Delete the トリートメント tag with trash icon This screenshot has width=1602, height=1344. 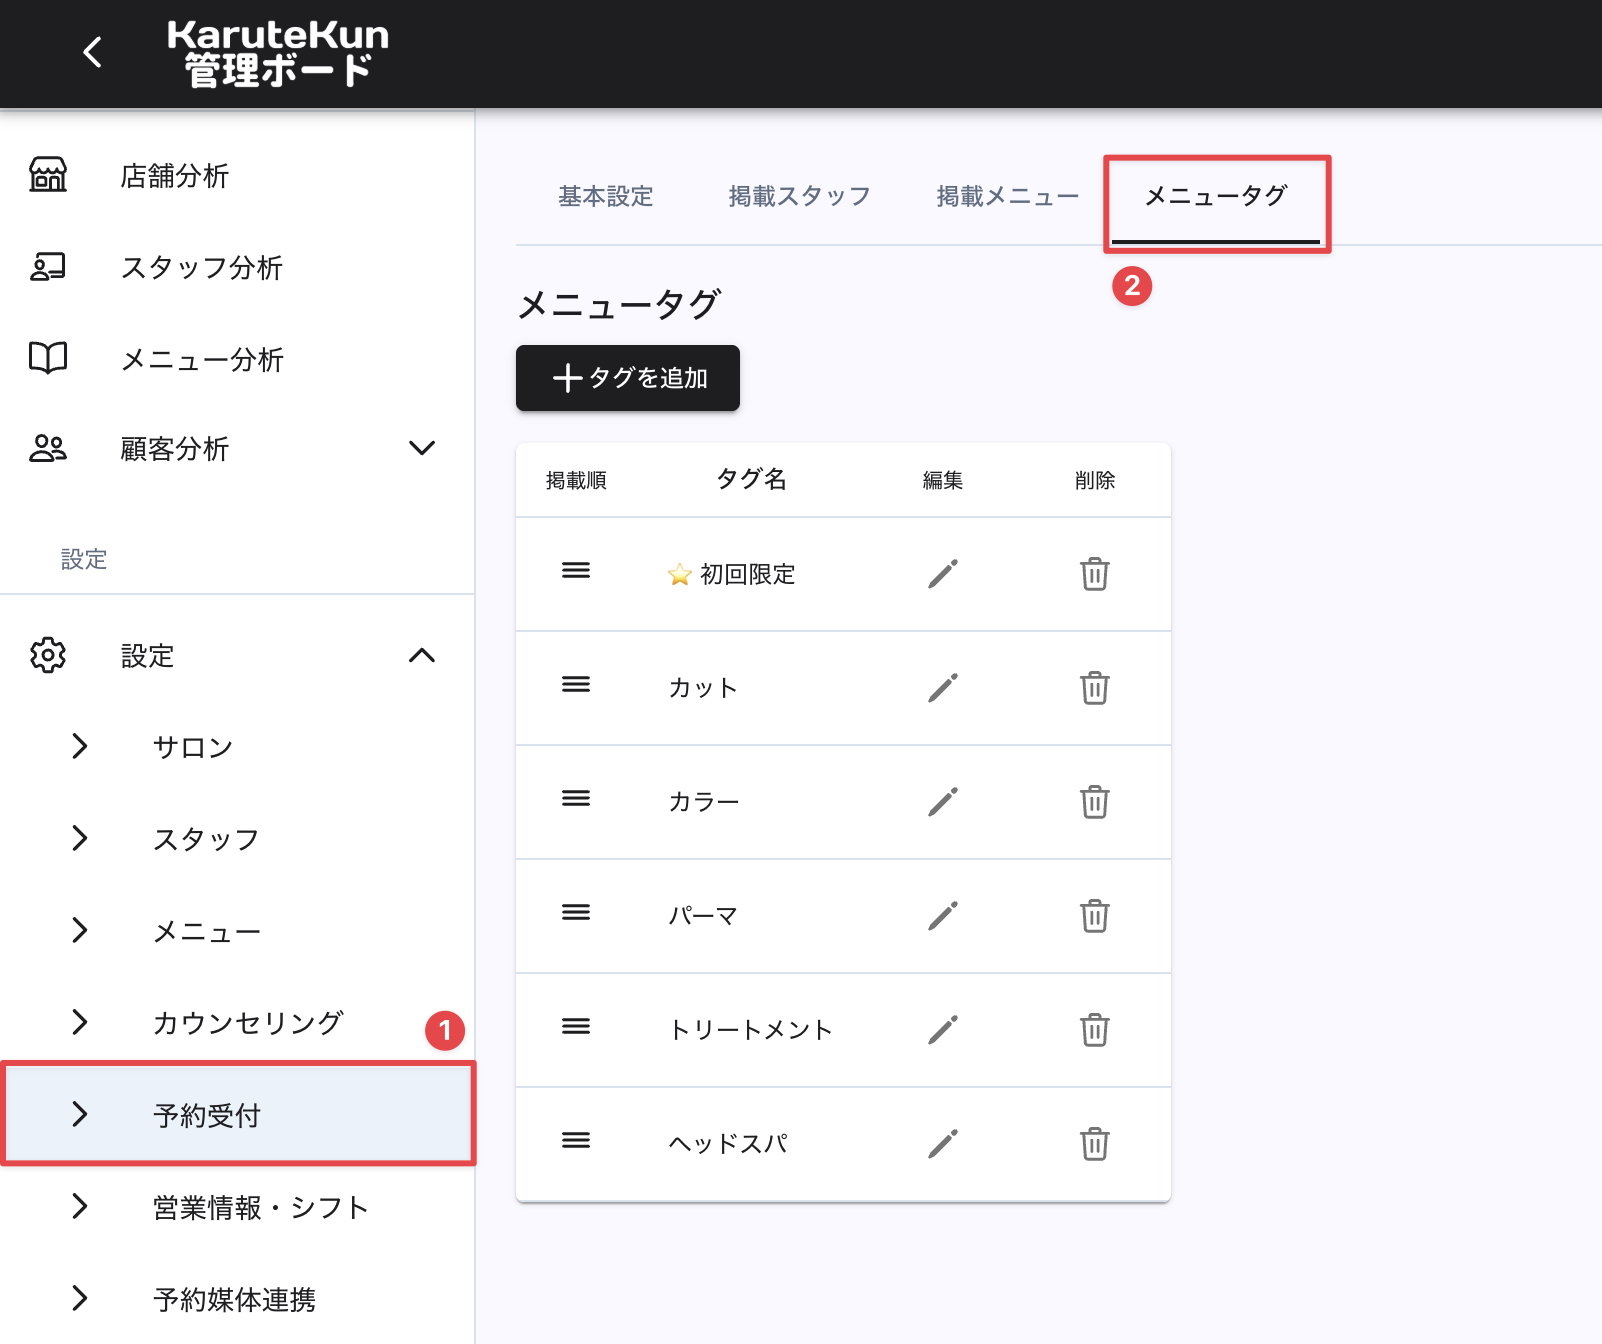pyautogui.click(x=1095, y=1030)
